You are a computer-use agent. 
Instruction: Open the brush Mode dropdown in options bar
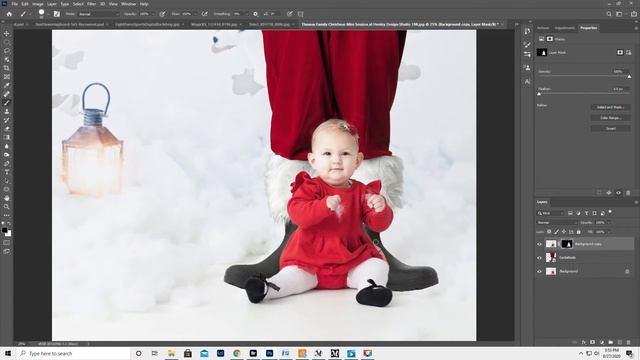click(98, 14)
